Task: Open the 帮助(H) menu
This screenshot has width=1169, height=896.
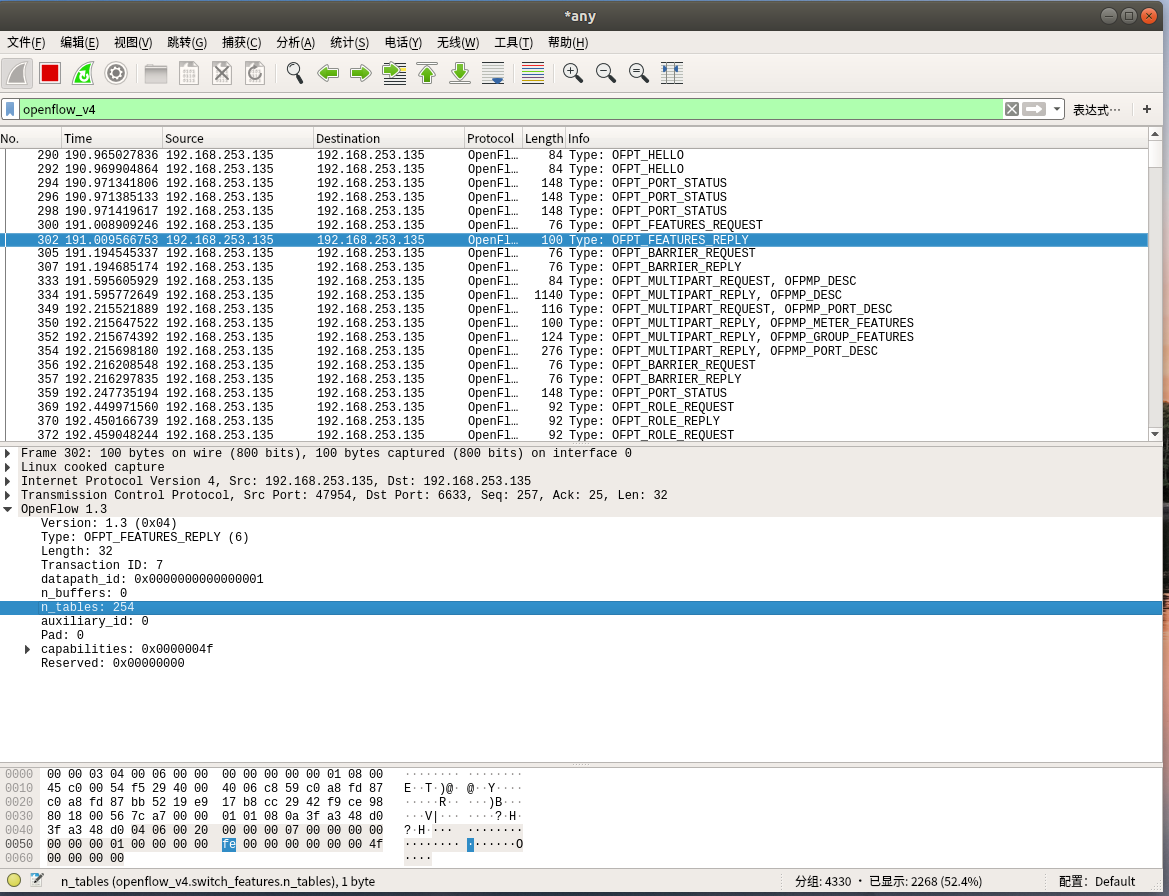Action: coord(567,42)
